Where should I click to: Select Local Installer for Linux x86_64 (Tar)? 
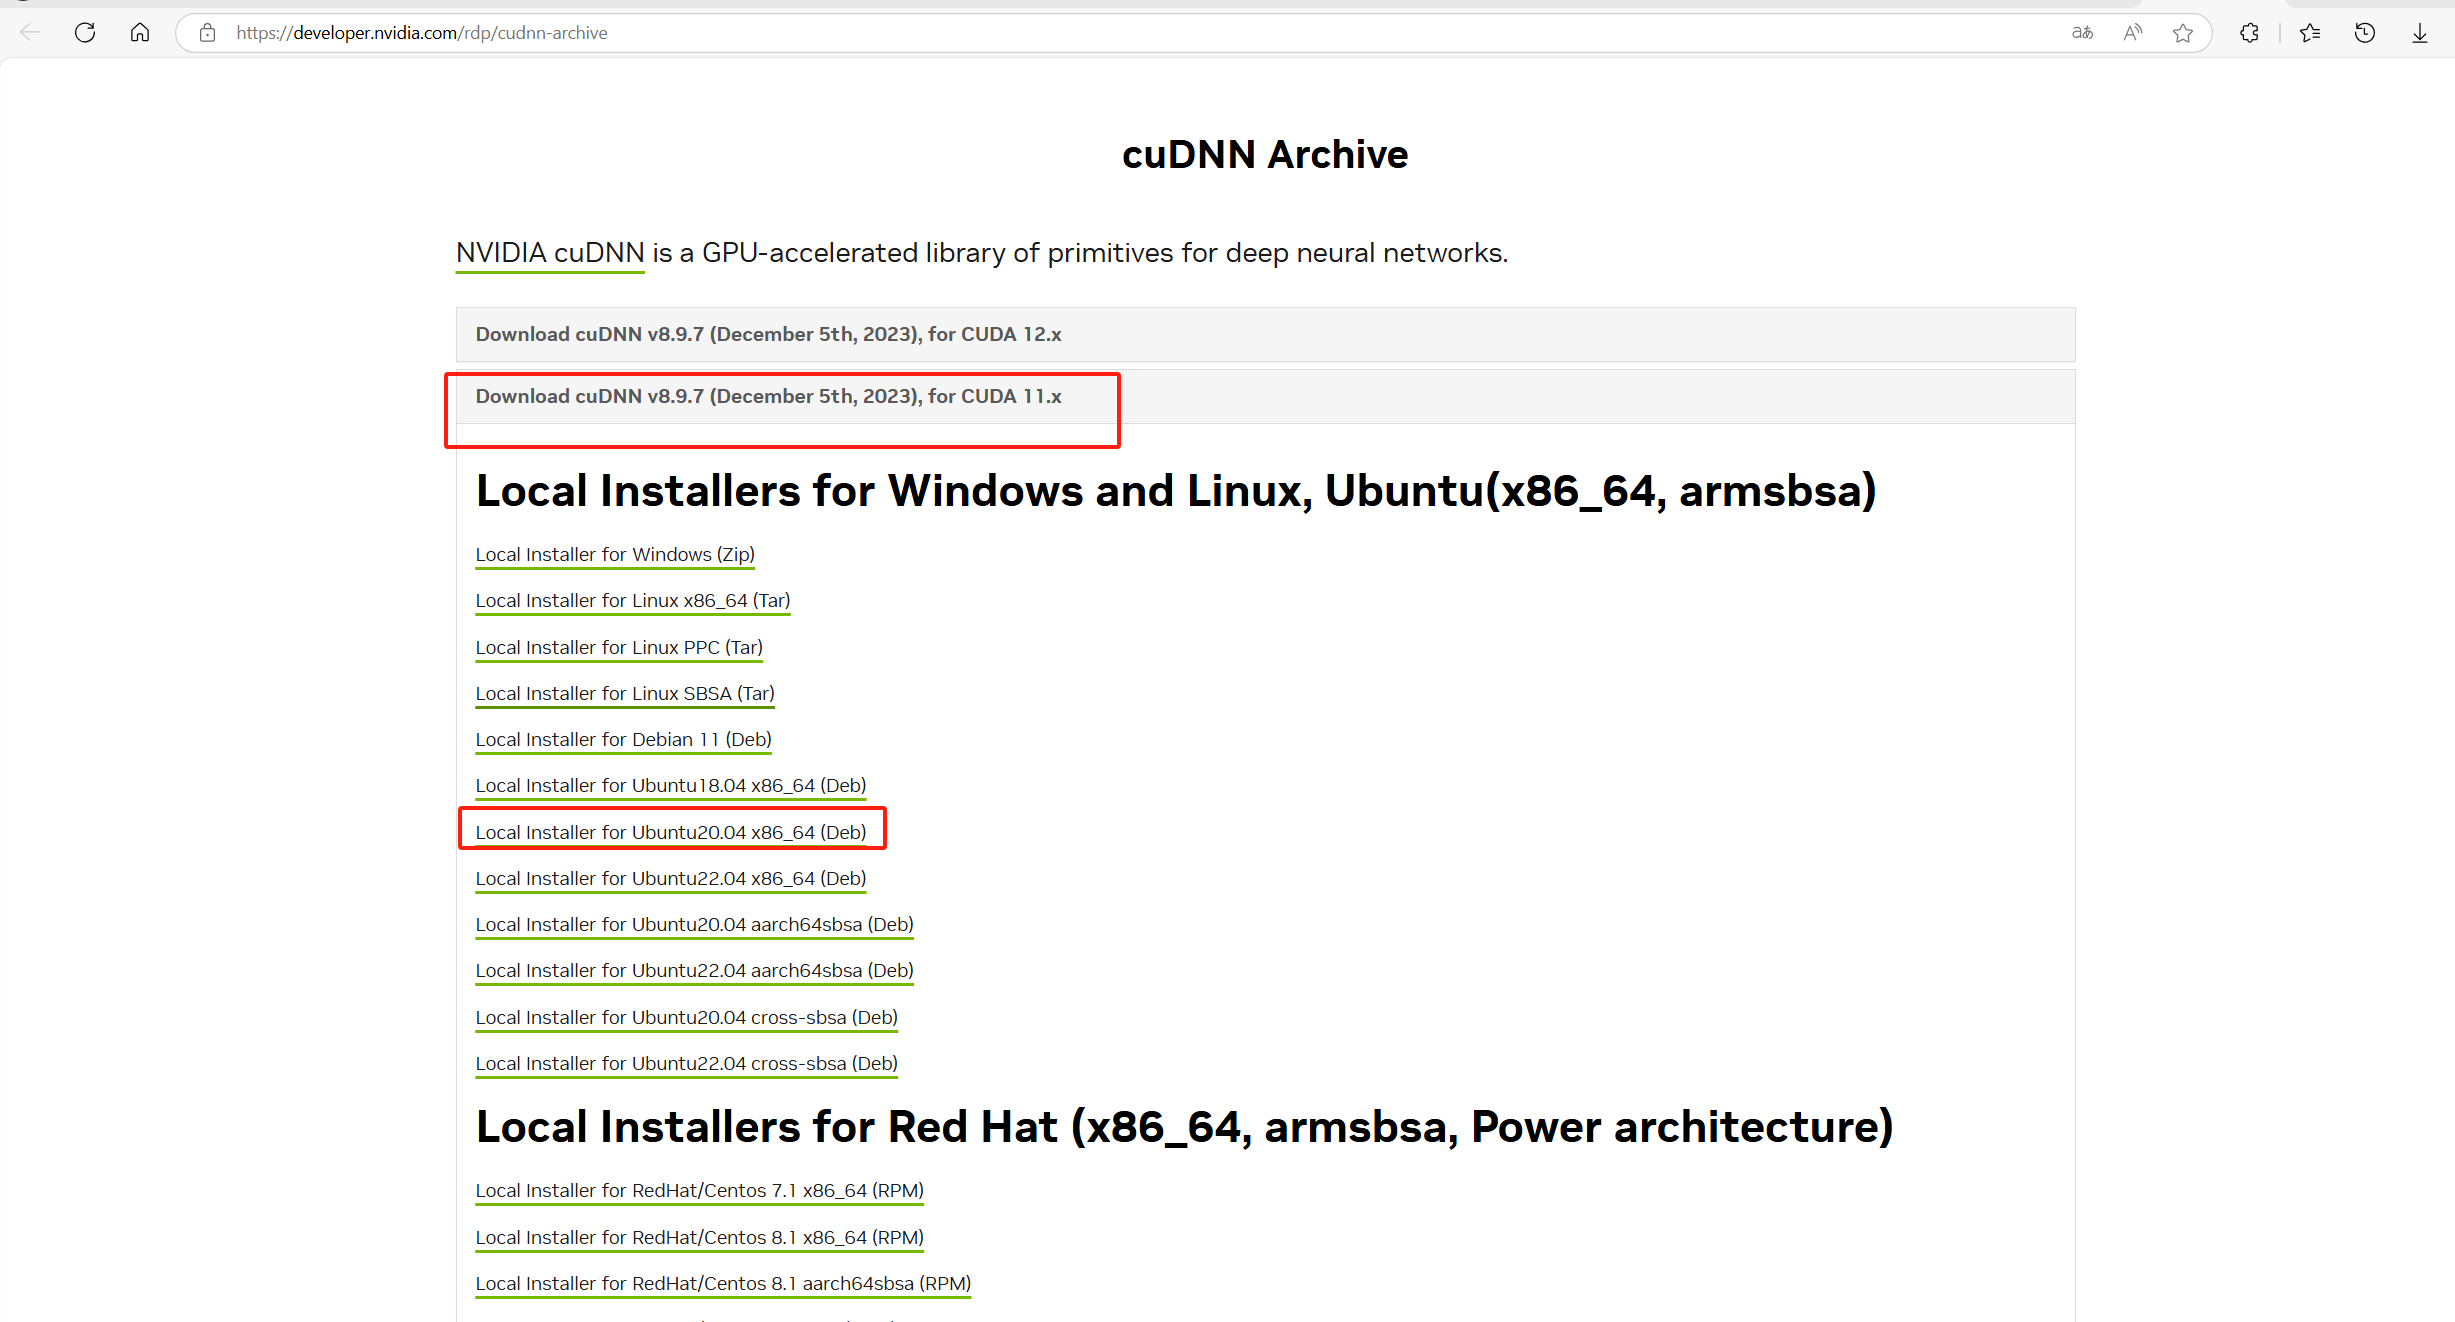[x=632, y=600]
